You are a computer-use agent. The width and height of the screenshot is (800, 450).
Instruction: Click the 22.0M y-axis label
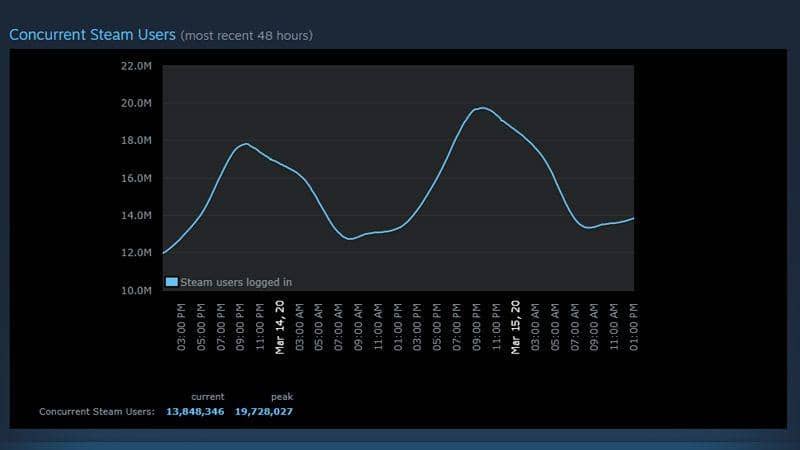coord(136,66)
